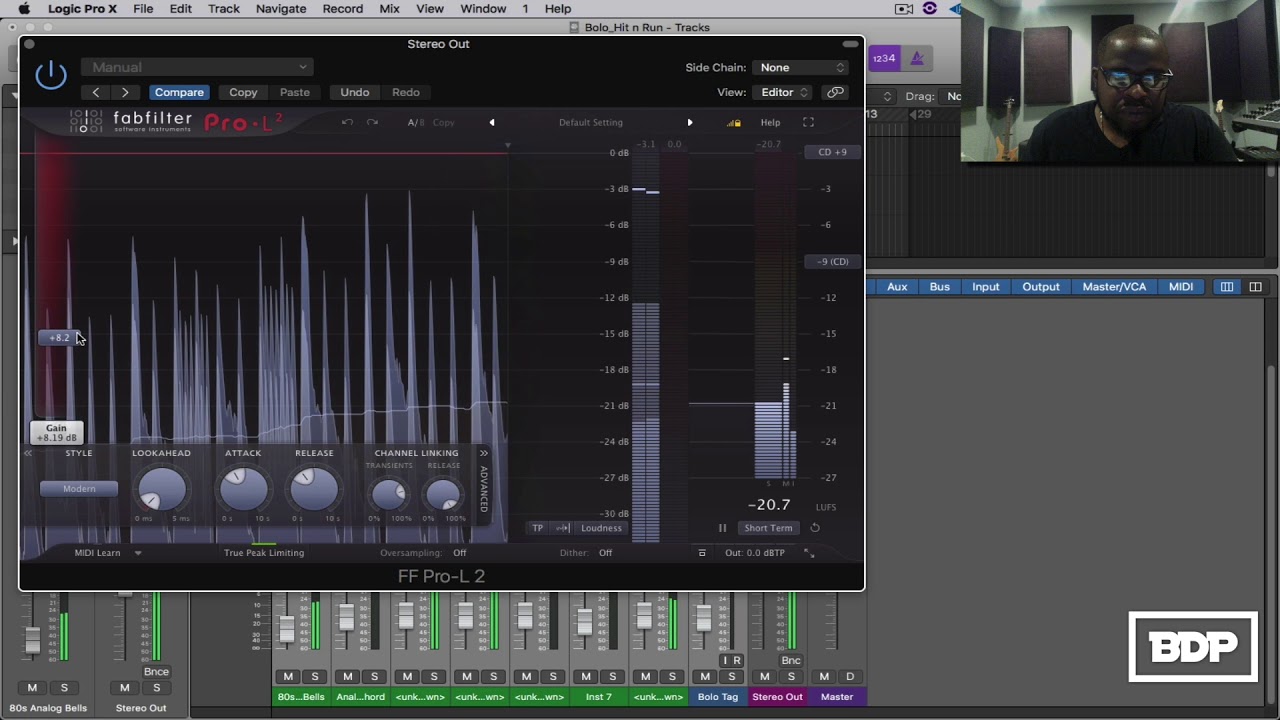
Task: Open the Default Setting preset menu
Action: pos(591,122)
